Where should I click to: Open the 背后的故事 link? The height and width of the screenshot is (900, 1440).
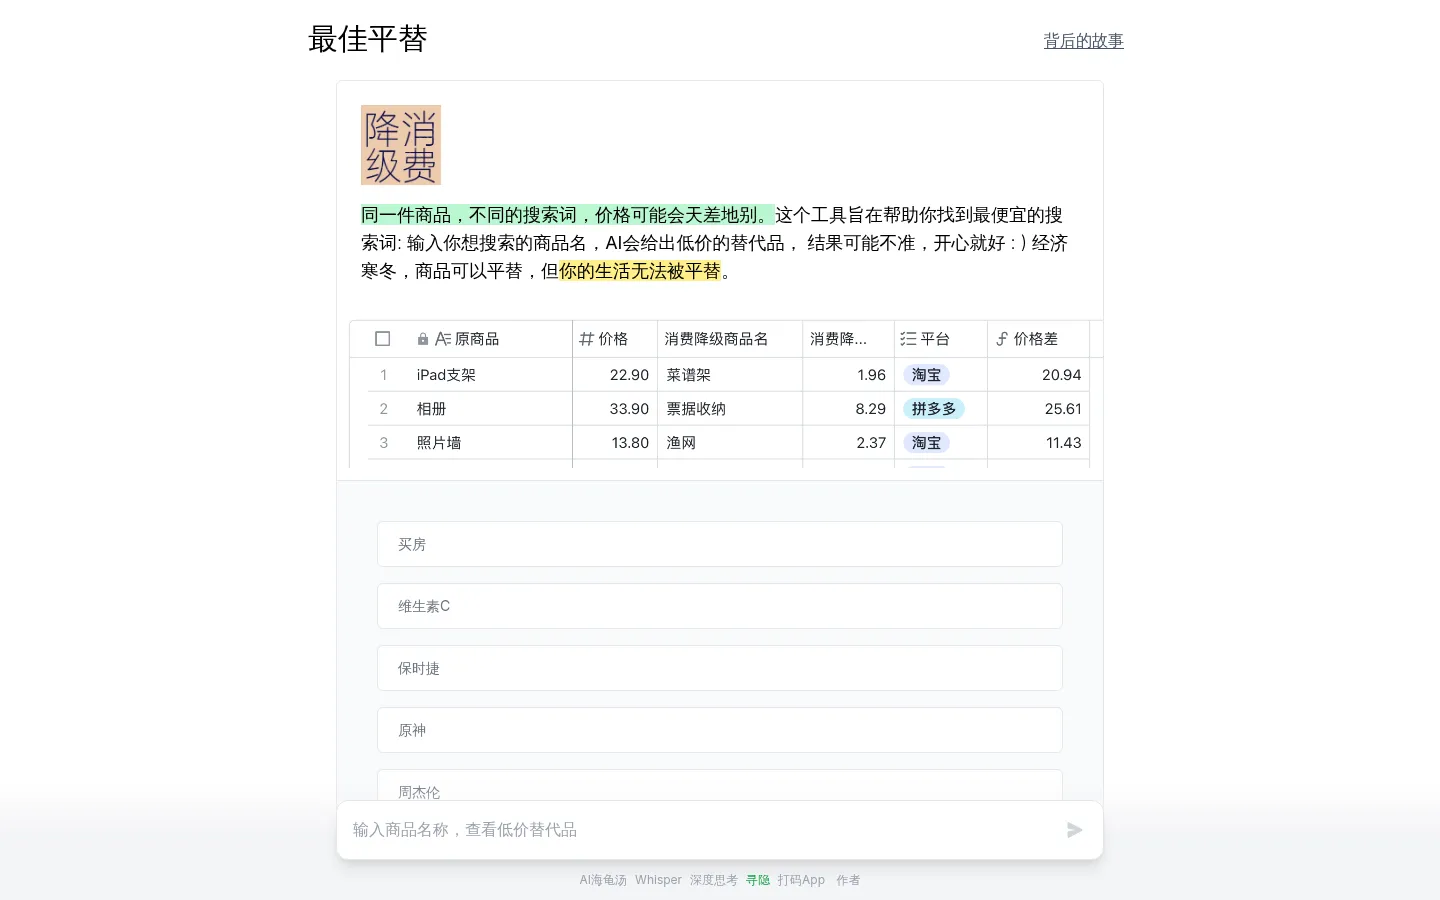click(x=1084, y=41)
